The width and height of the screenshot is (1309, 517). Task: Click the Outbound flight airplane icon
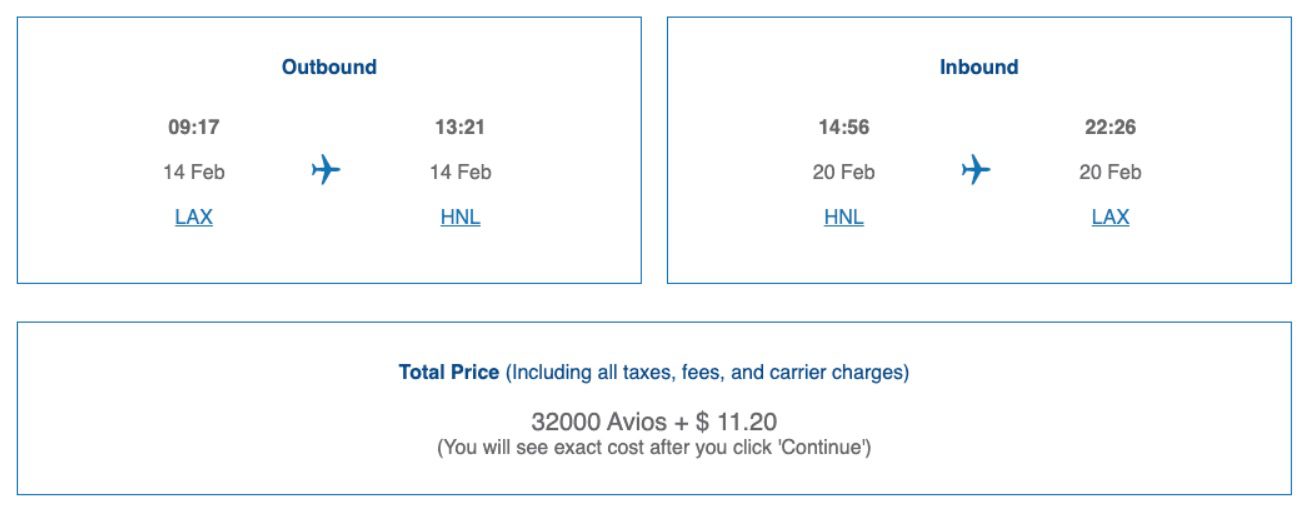point(326,171)
